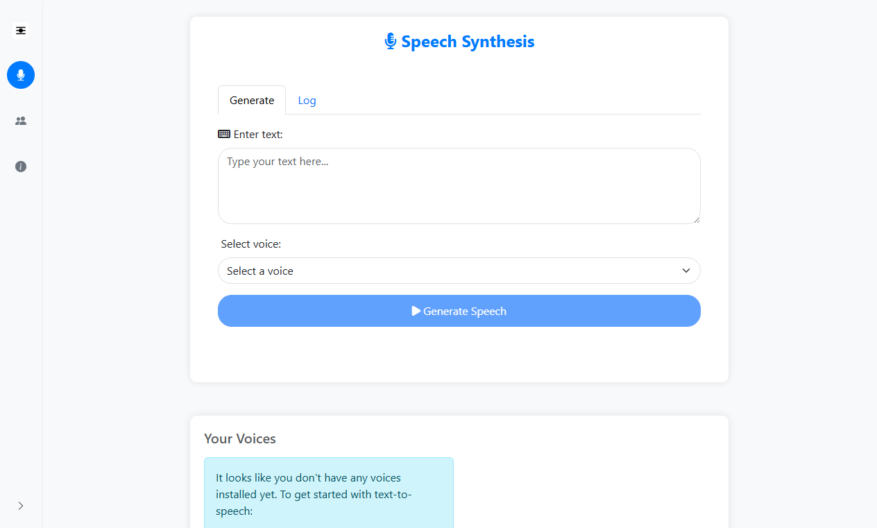Image resolution: width=877 pixels, height=528 pixels.
Task: Click the Generate Speech button
Action: (459, 311)
